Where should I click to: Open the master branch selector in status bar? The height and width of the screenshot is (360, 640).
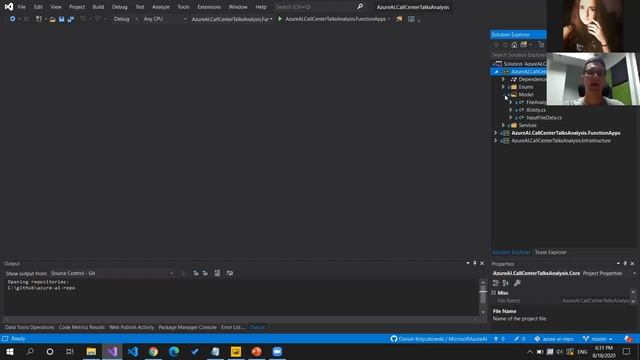[598, 339]
